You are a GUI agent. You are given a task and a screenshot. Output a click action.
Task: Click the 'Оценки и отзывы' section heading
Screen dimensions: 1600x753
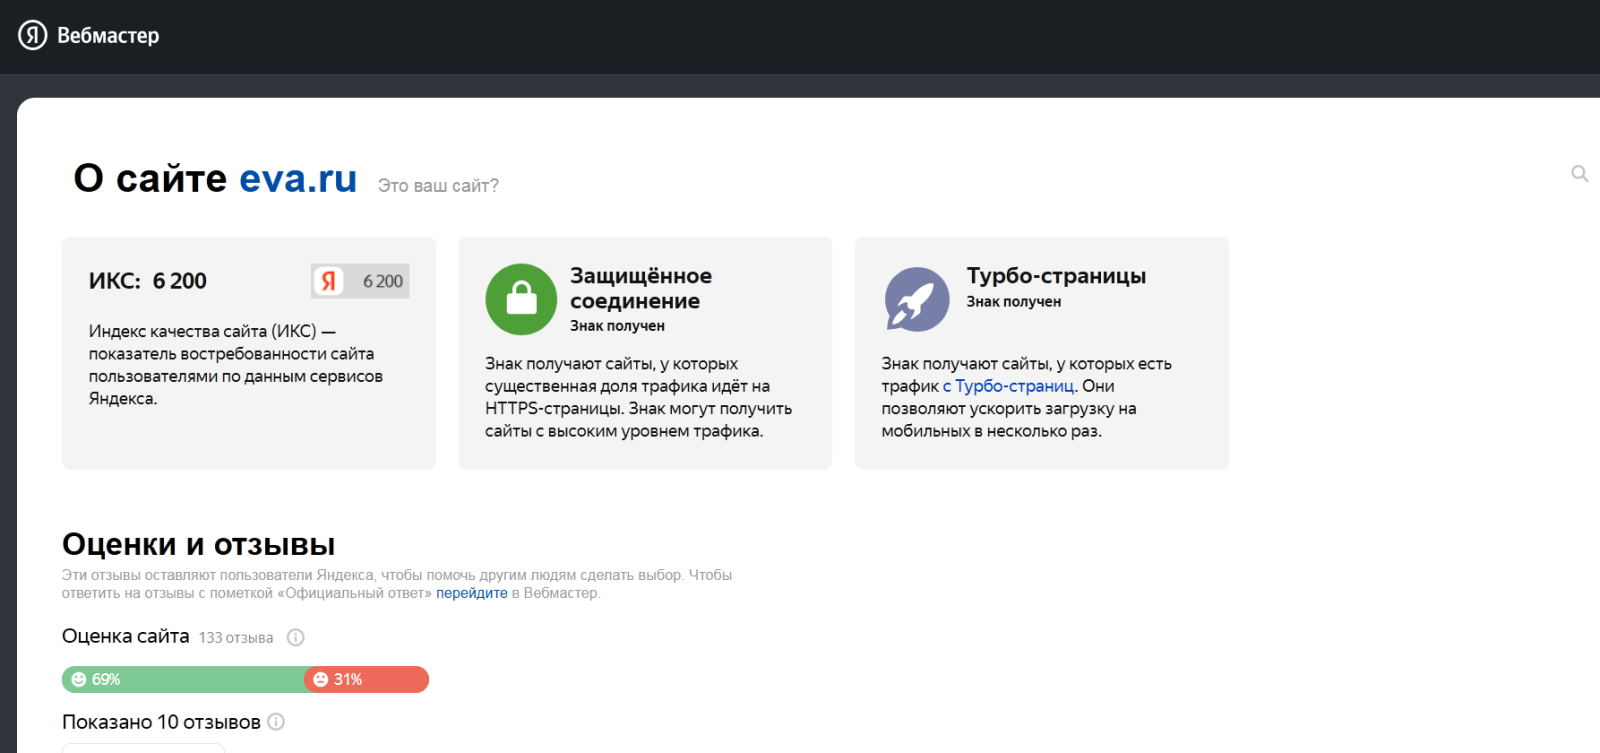(x=199, y=544)
